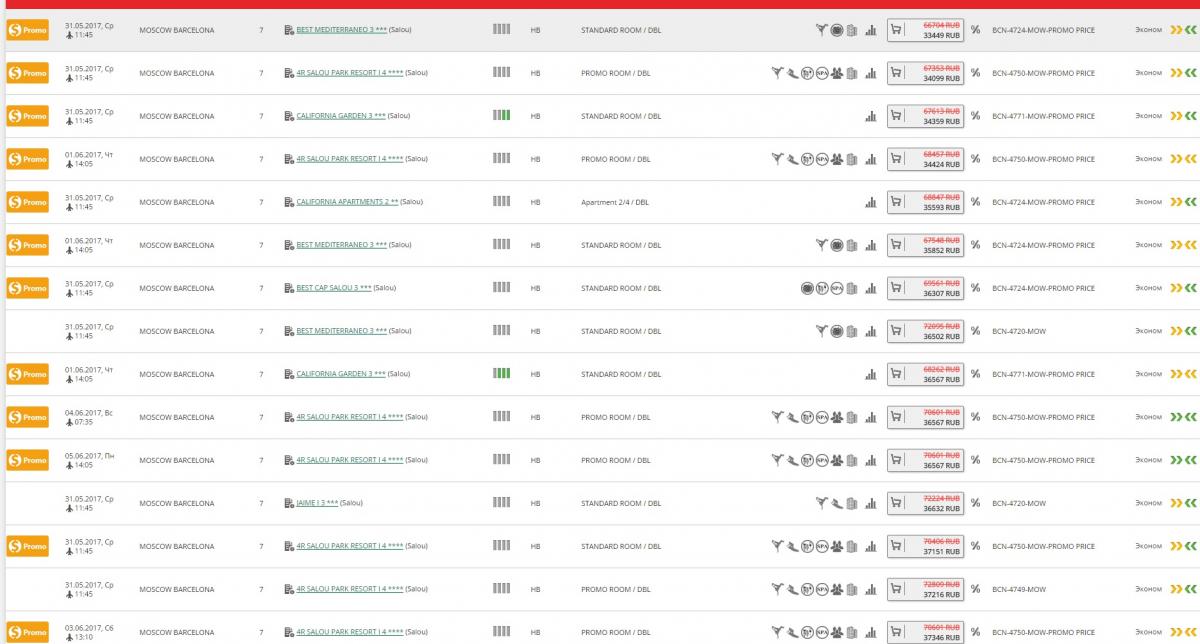Click the percent icon beside 35593 RUB
This screenshot has width=1200, height=644.
coord(975,202)
